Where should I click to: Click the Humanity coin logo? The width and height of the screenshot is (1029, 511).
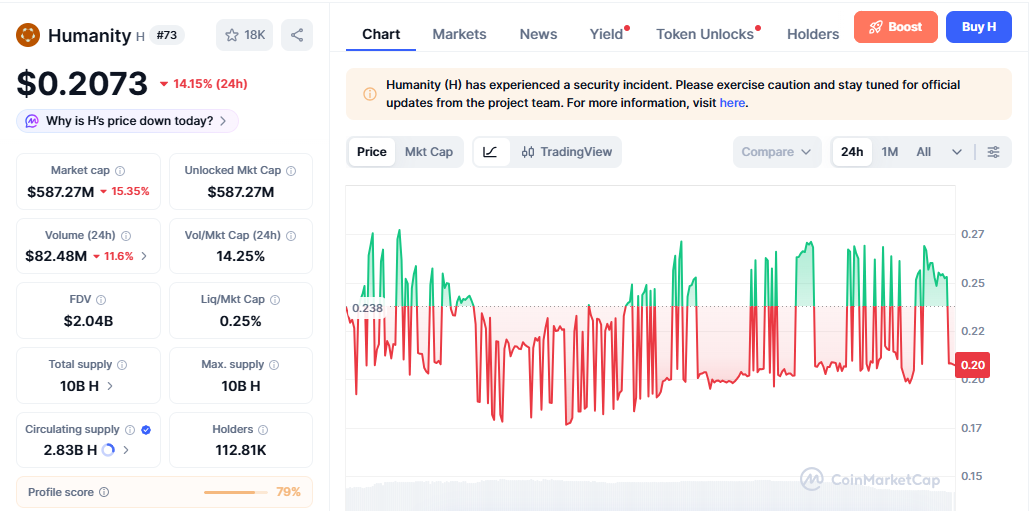(28, 35)
